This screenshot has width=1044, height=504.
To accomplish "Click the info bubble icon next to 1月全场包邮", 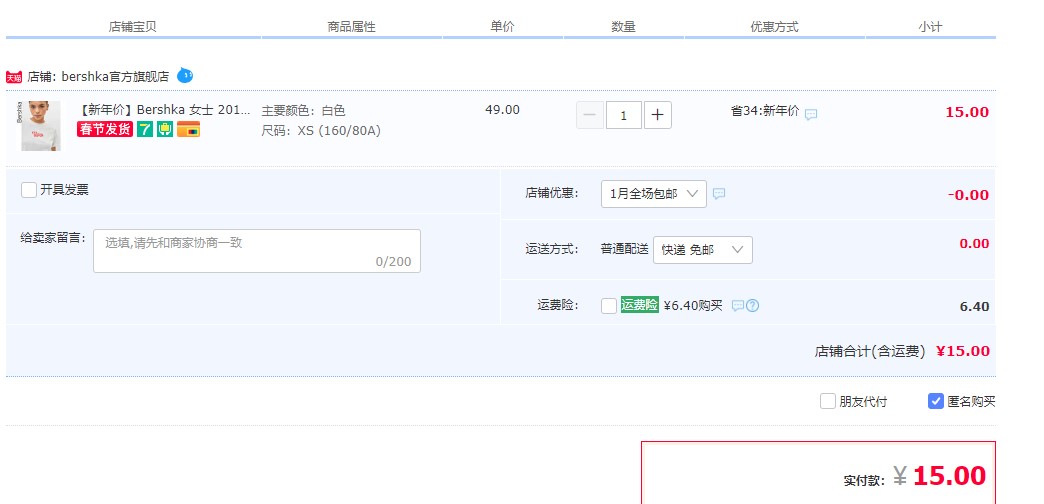I will pos(719,194).
